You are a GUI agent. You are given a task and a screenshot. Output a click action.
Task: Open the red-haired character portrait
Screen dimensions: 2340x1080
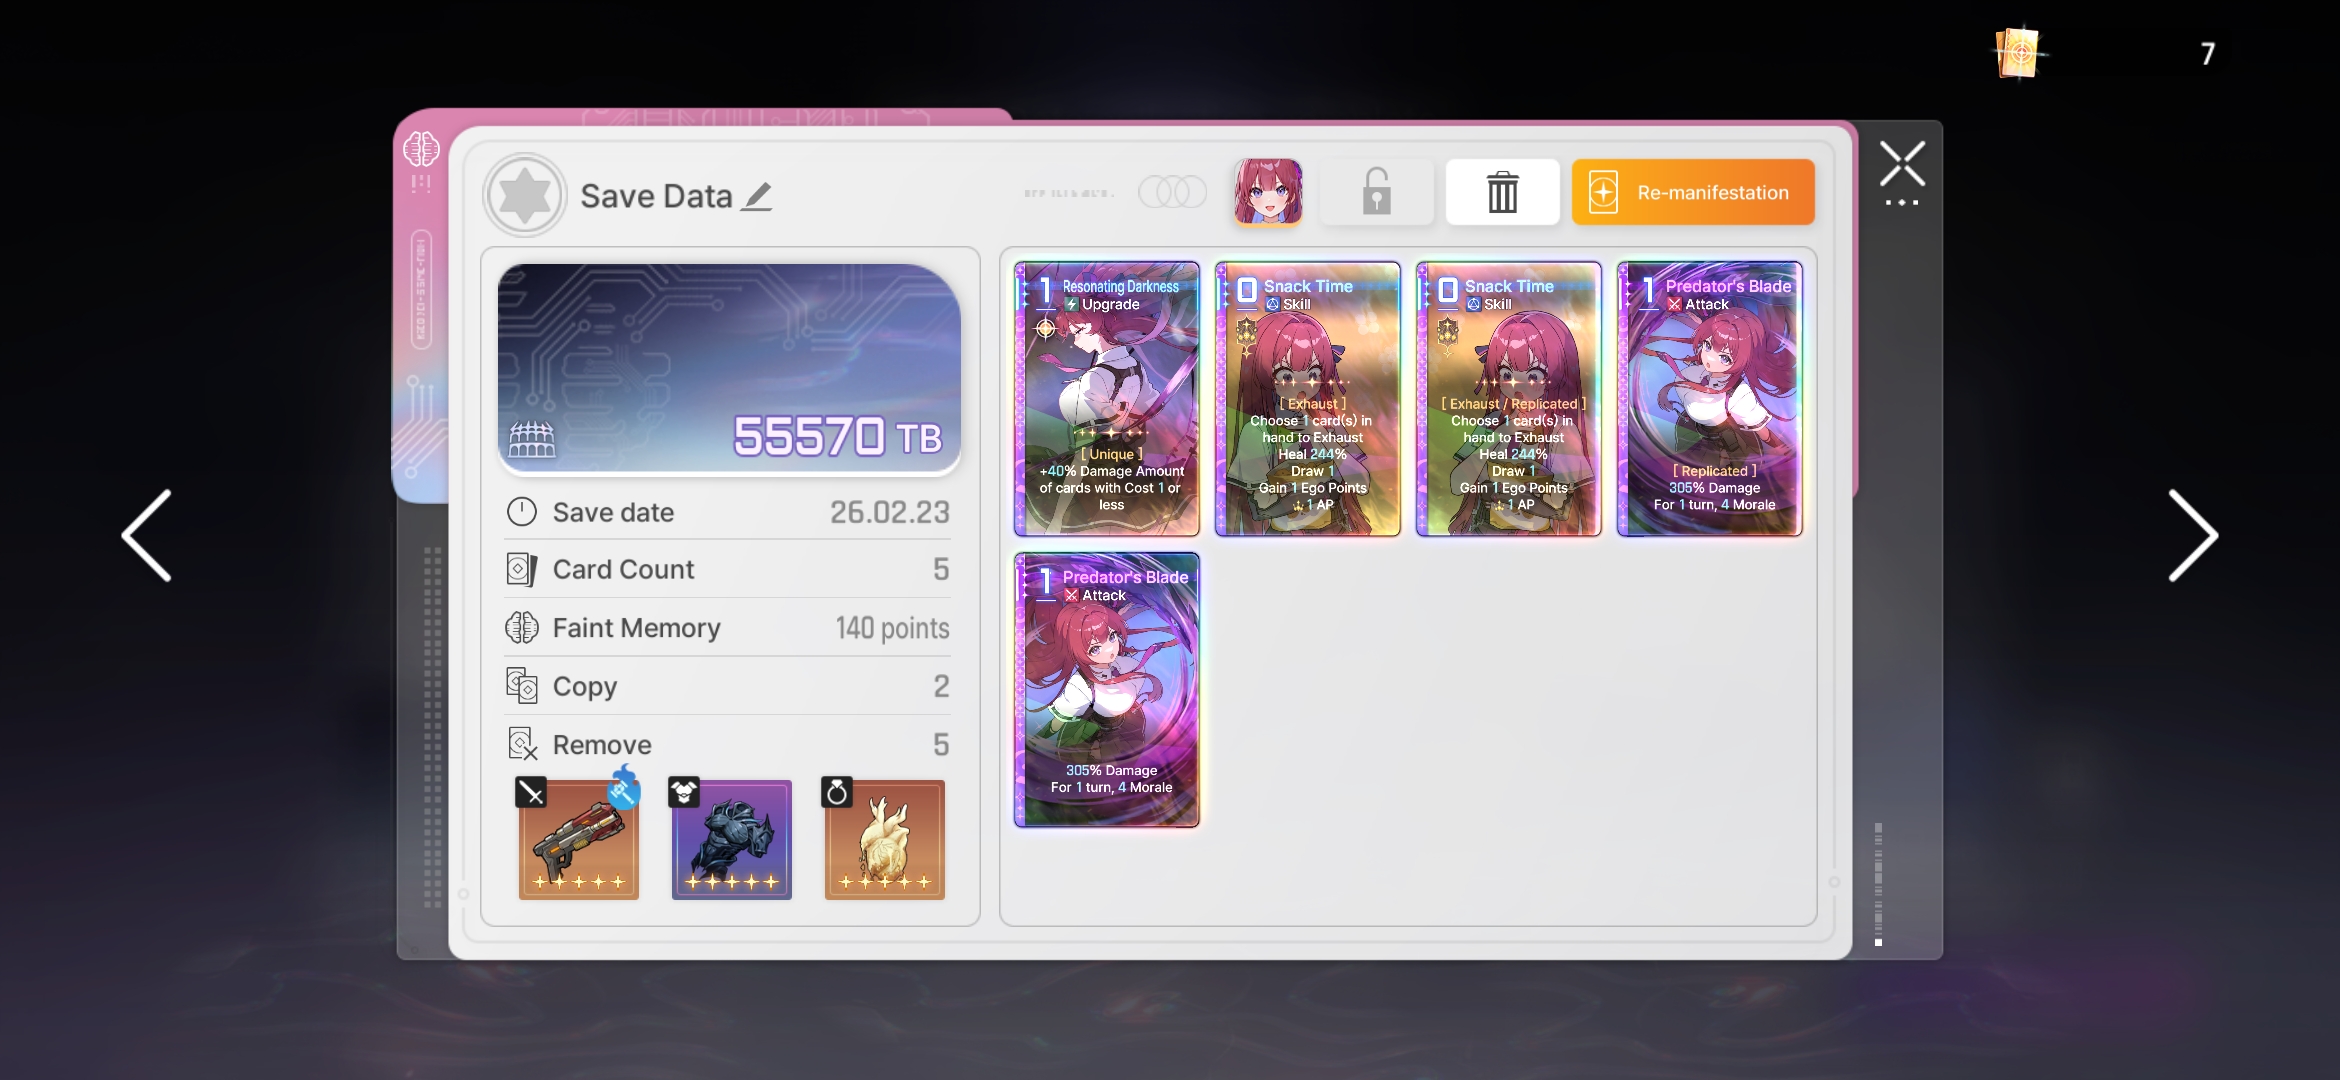tap(1267, 192)
